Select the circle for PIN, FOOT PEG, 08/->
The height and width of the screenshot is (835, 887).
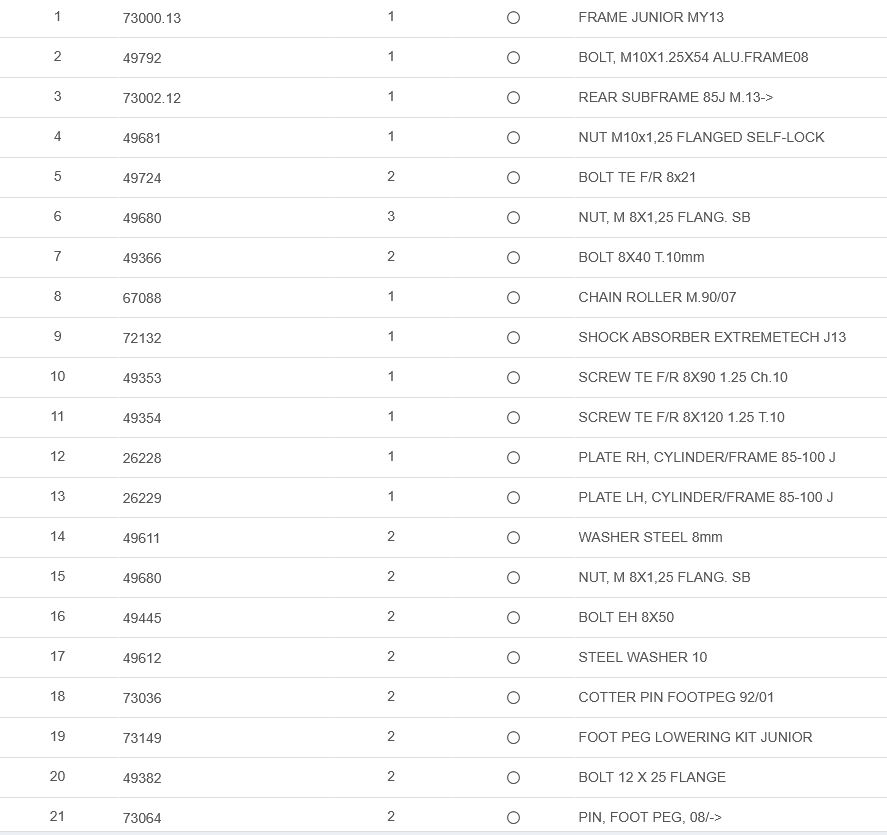[513, 818]
